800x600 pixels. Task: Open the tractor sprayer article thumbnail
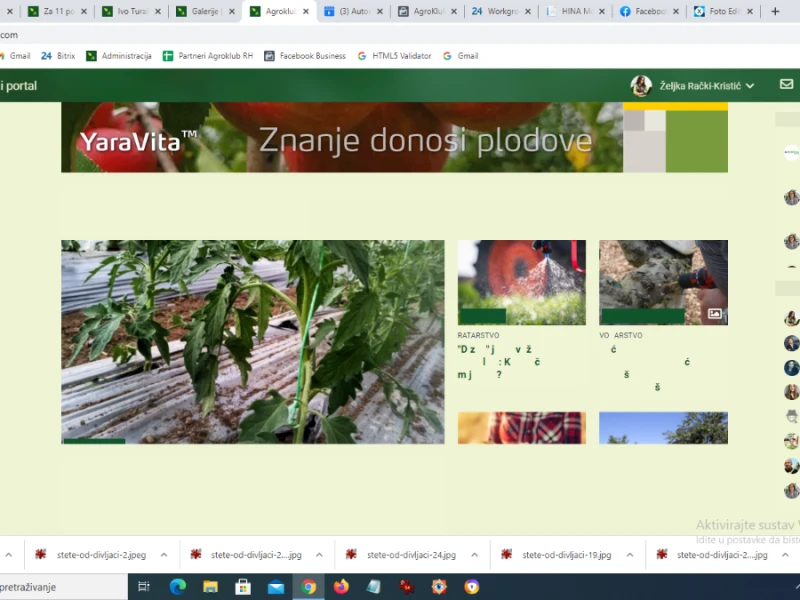[x=521, y=283]
